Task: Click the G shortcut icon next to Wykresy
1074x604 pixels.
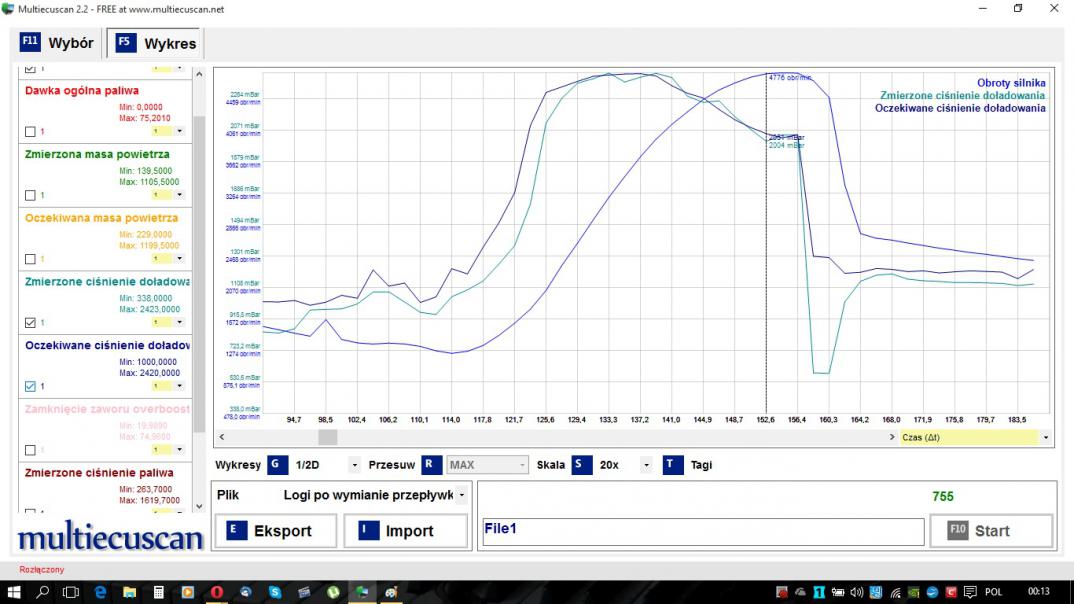Action: pos(277,464)
